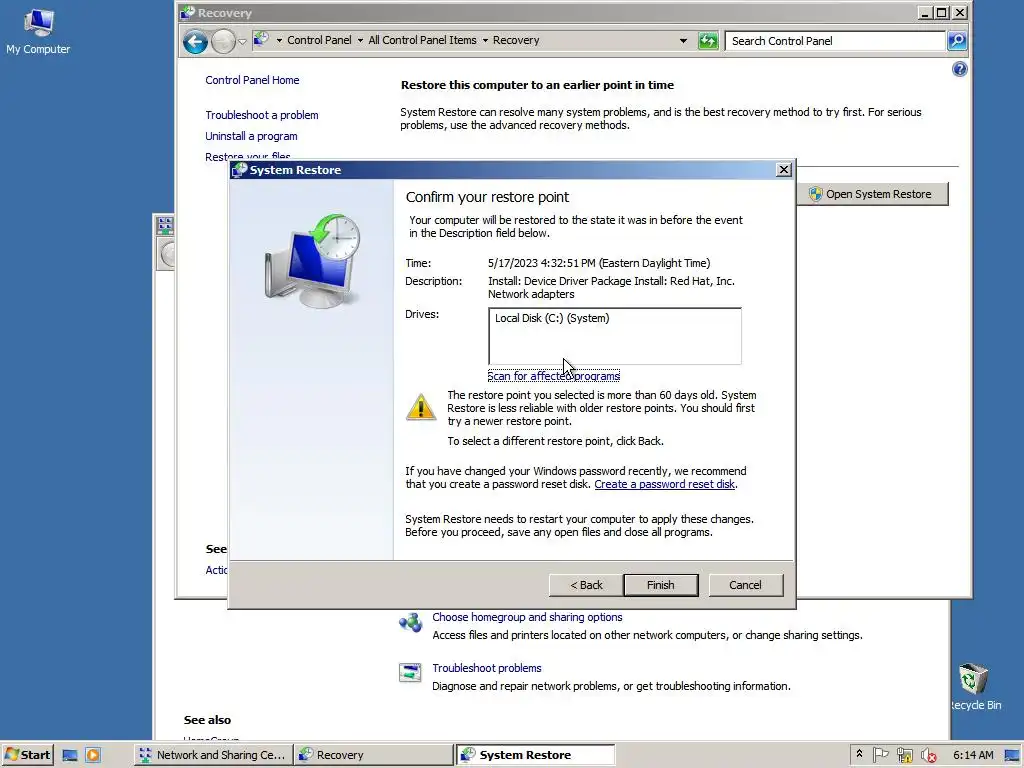Open the blue help question mark icon
This screenshot has height=768, width=1024.
point(959,69)
